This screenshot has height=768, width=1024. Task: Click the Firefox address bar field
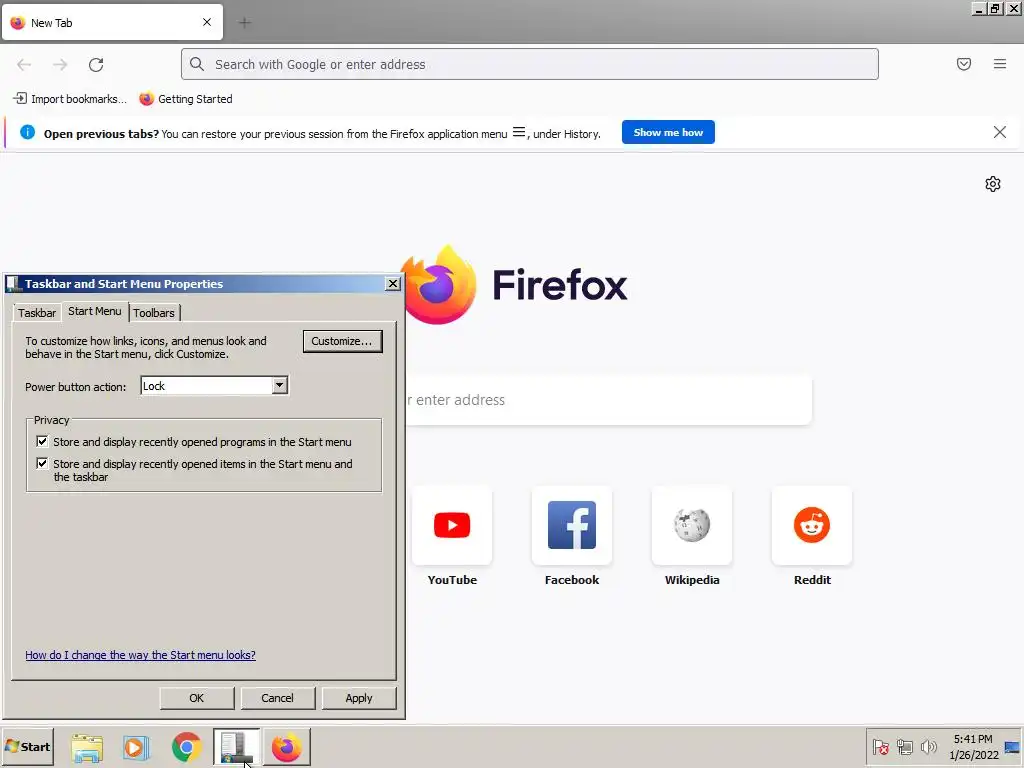pos(530,64)
